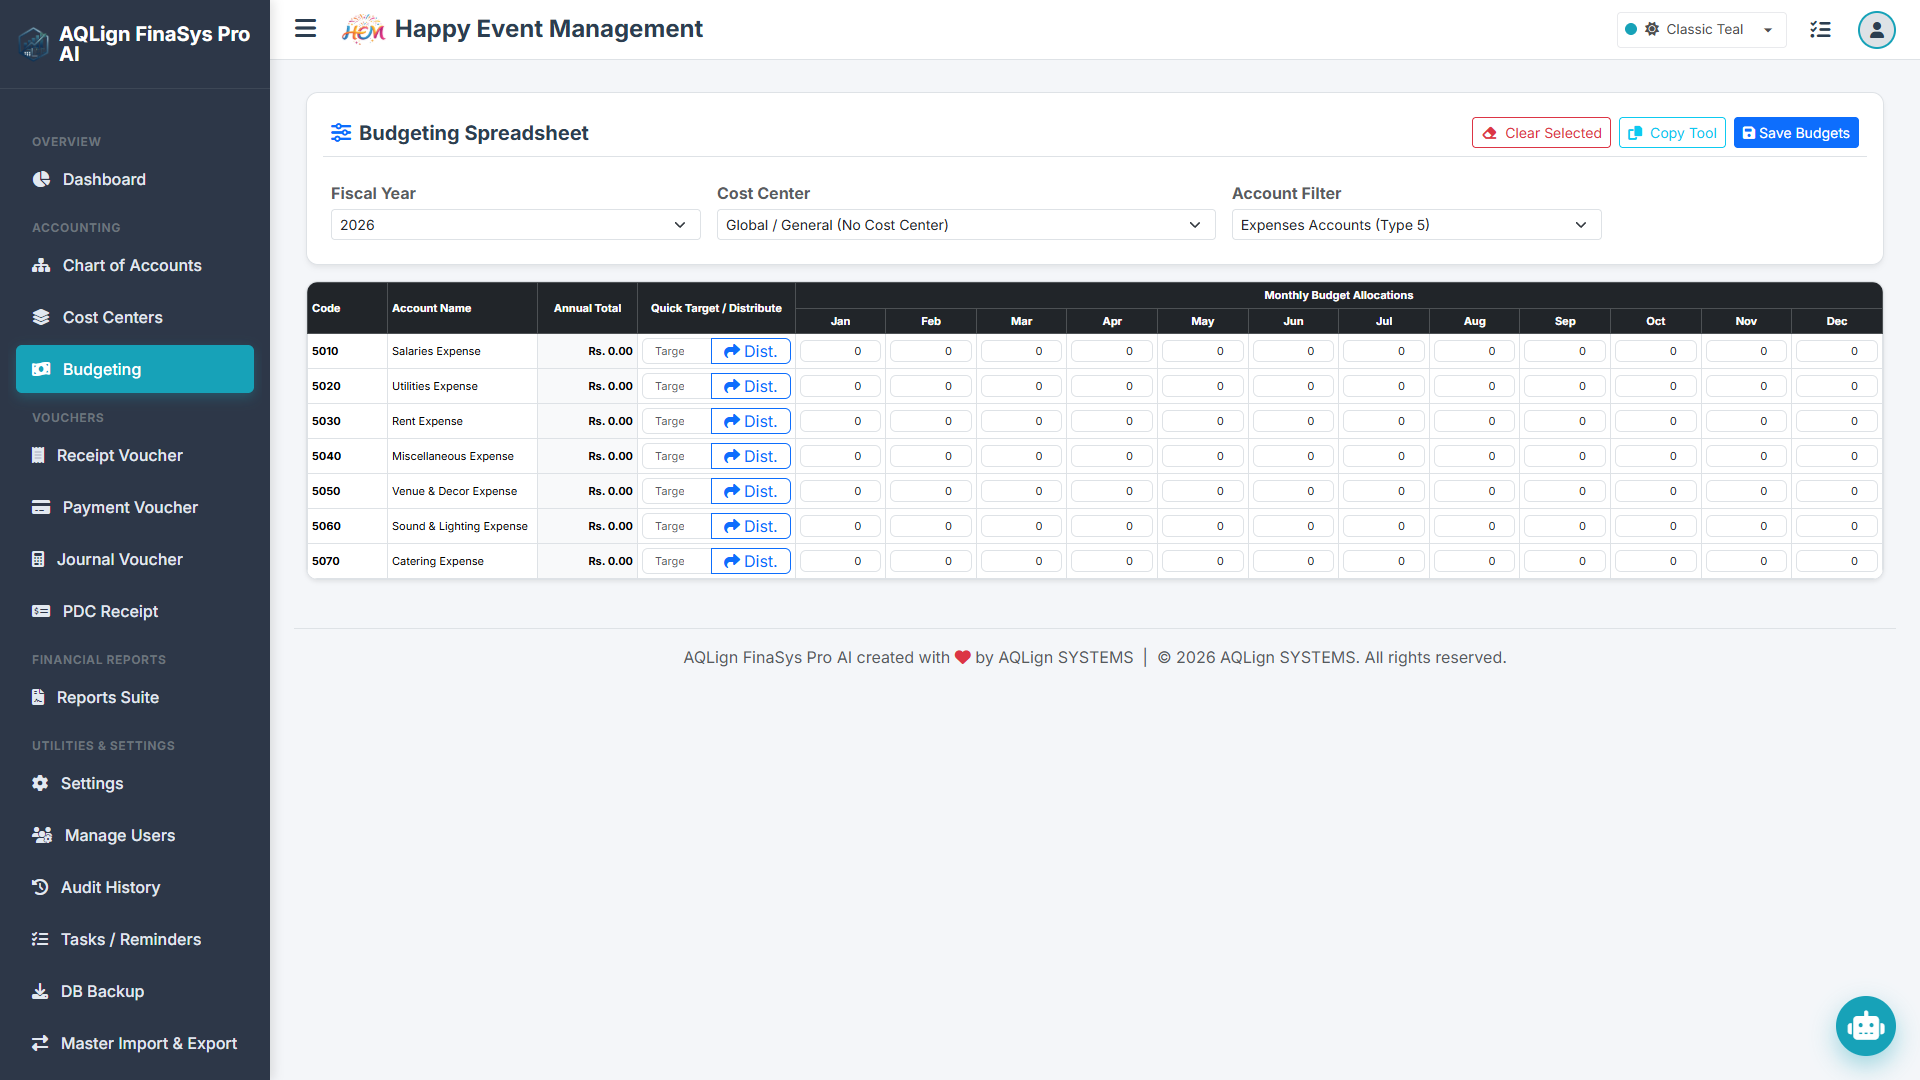Screen dimensions: 1920x1080
Task: Click the Monthly Budget Allocations header
Action: point(1338,295)
